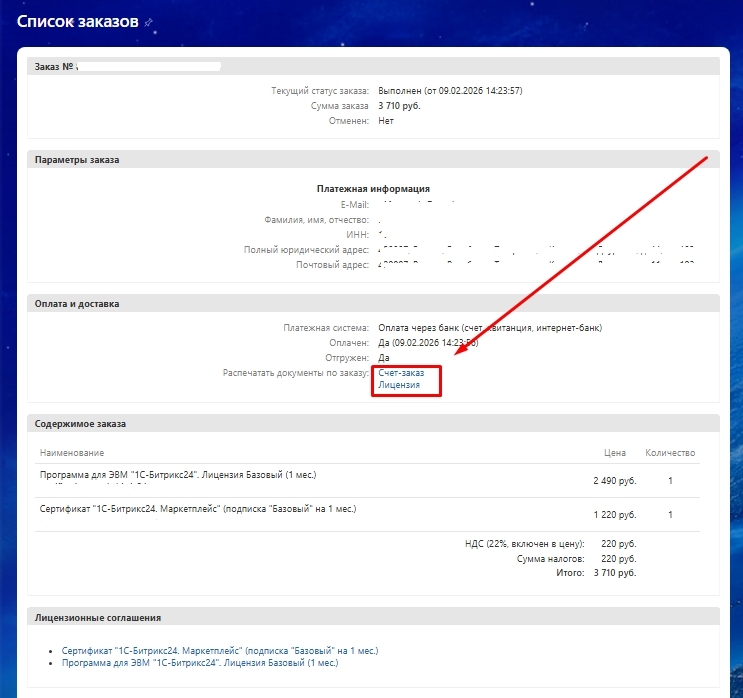Image resolution: width=743 pixels, height=698 pixels.
Task: Select the Лицензия Базовый (1 мес.) product row
Action: (367, 480)
